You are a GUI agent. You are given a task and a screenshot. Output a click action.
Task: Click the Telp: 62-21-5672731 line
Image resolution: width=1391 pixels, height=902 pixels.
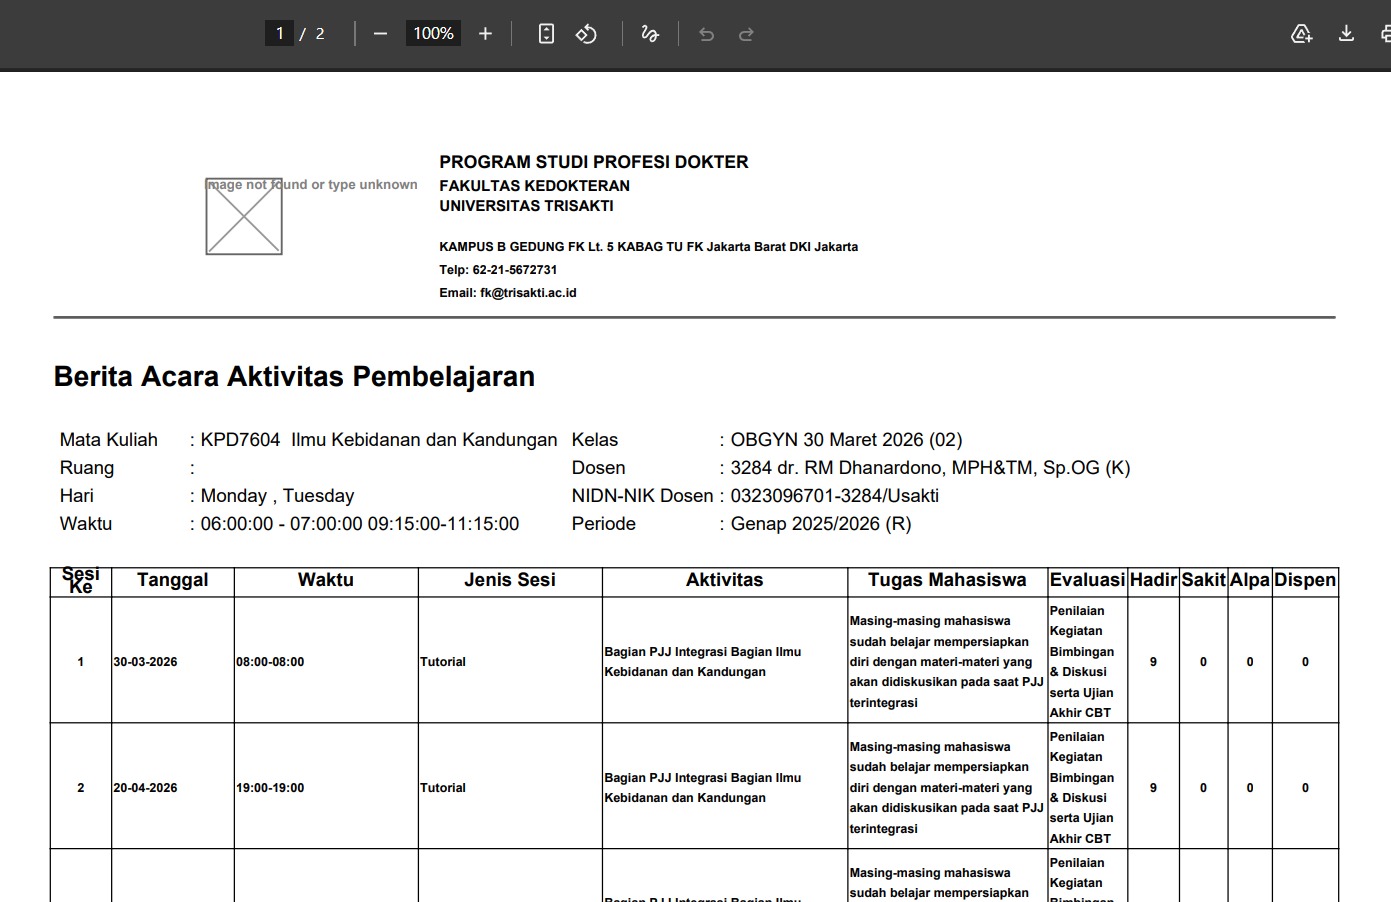point(498,270)
